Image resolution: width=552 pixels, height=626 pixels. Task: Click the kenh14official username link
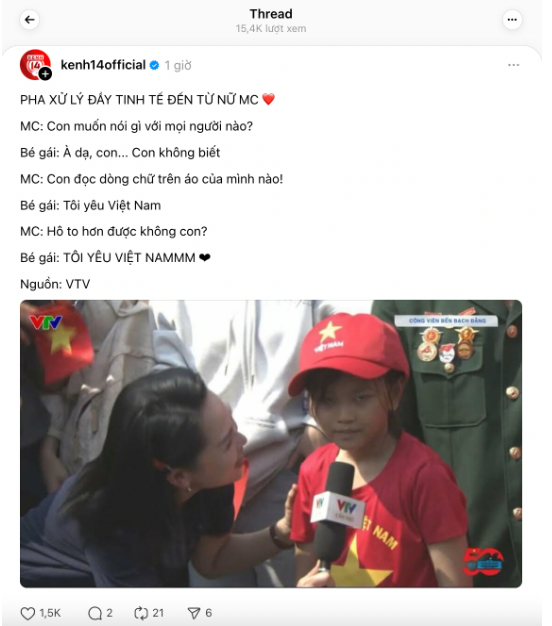[x=103, y=65]
